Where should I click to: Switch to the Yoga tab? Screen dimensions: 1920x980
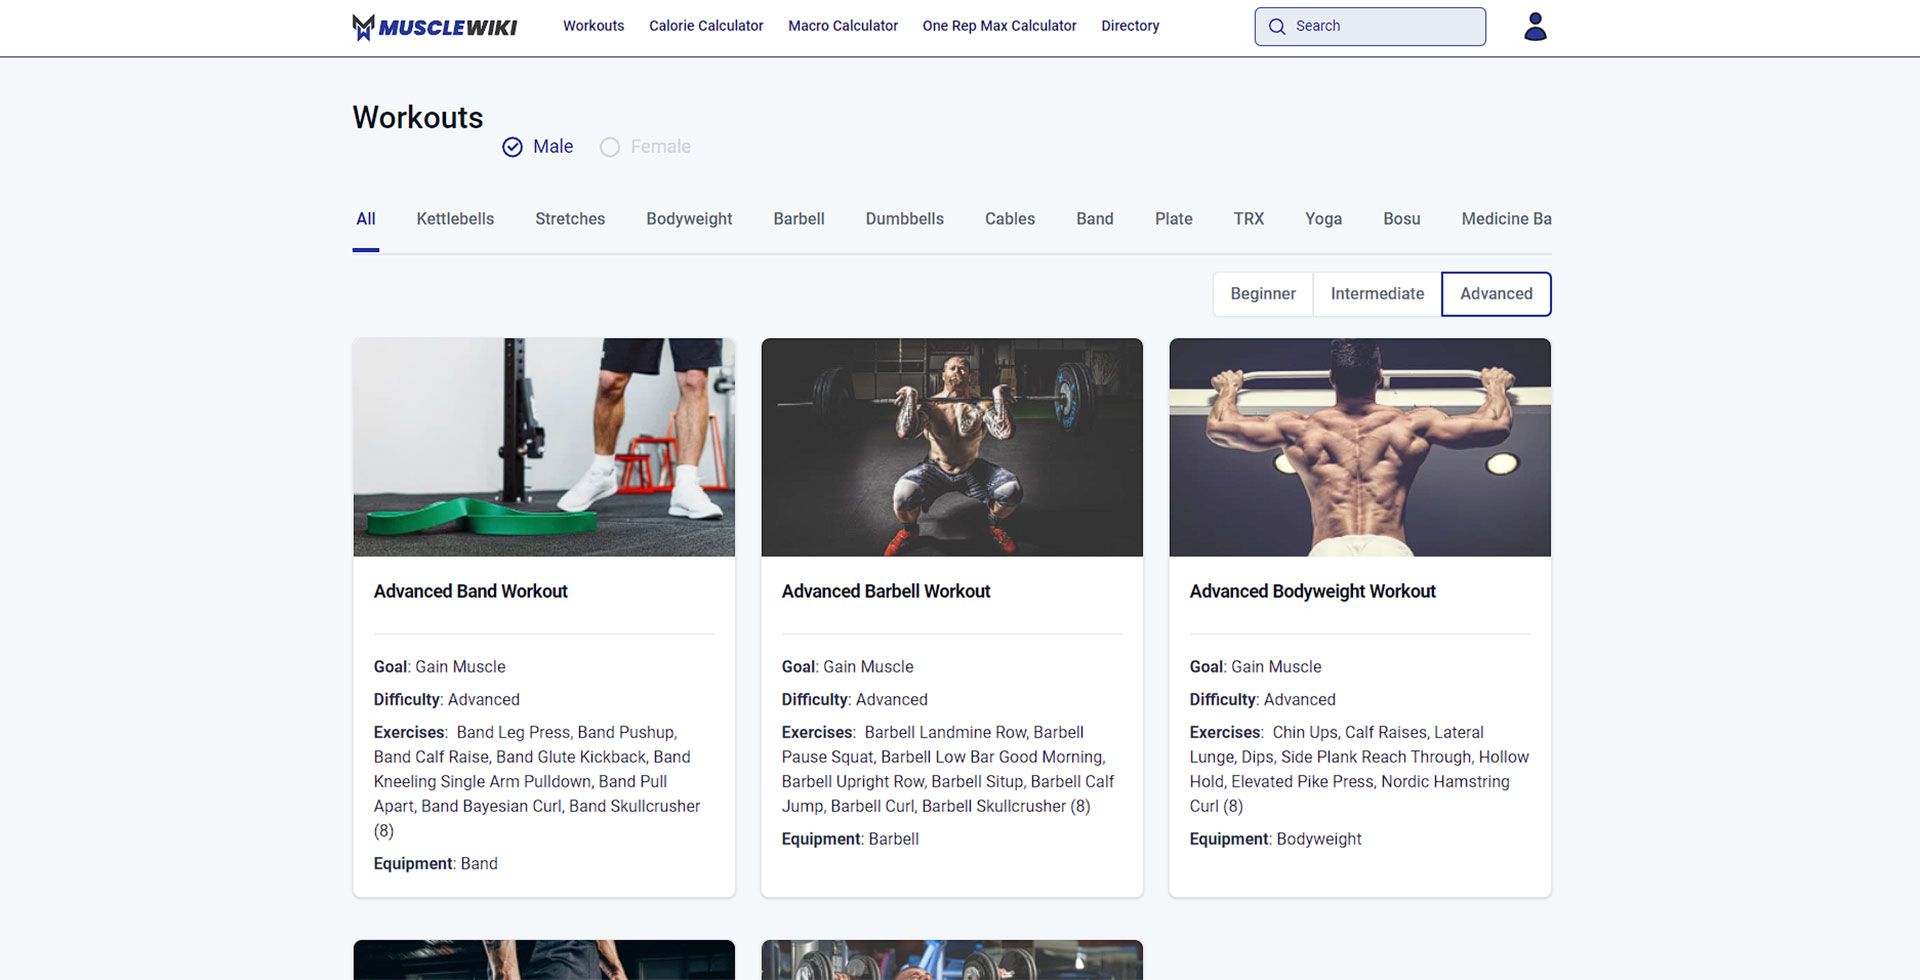click(1323, 219)
